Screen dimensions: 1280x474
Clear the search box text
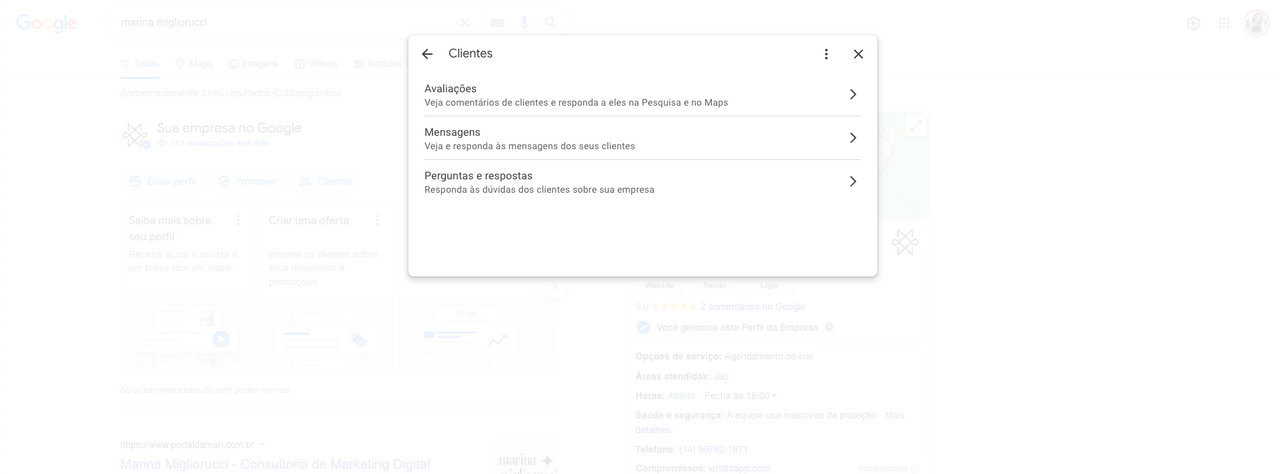point(464,23)
